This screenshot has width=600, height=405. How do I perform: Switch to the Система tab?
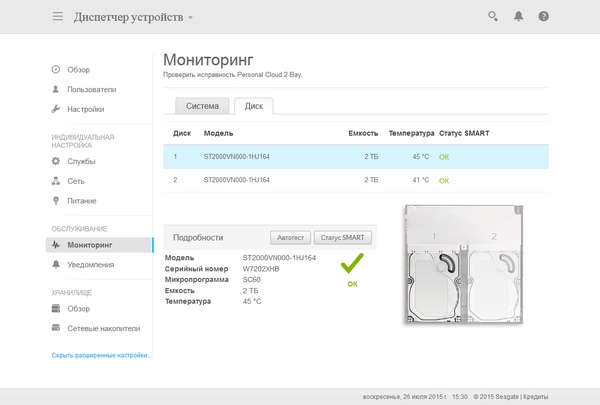pos(202,105)
